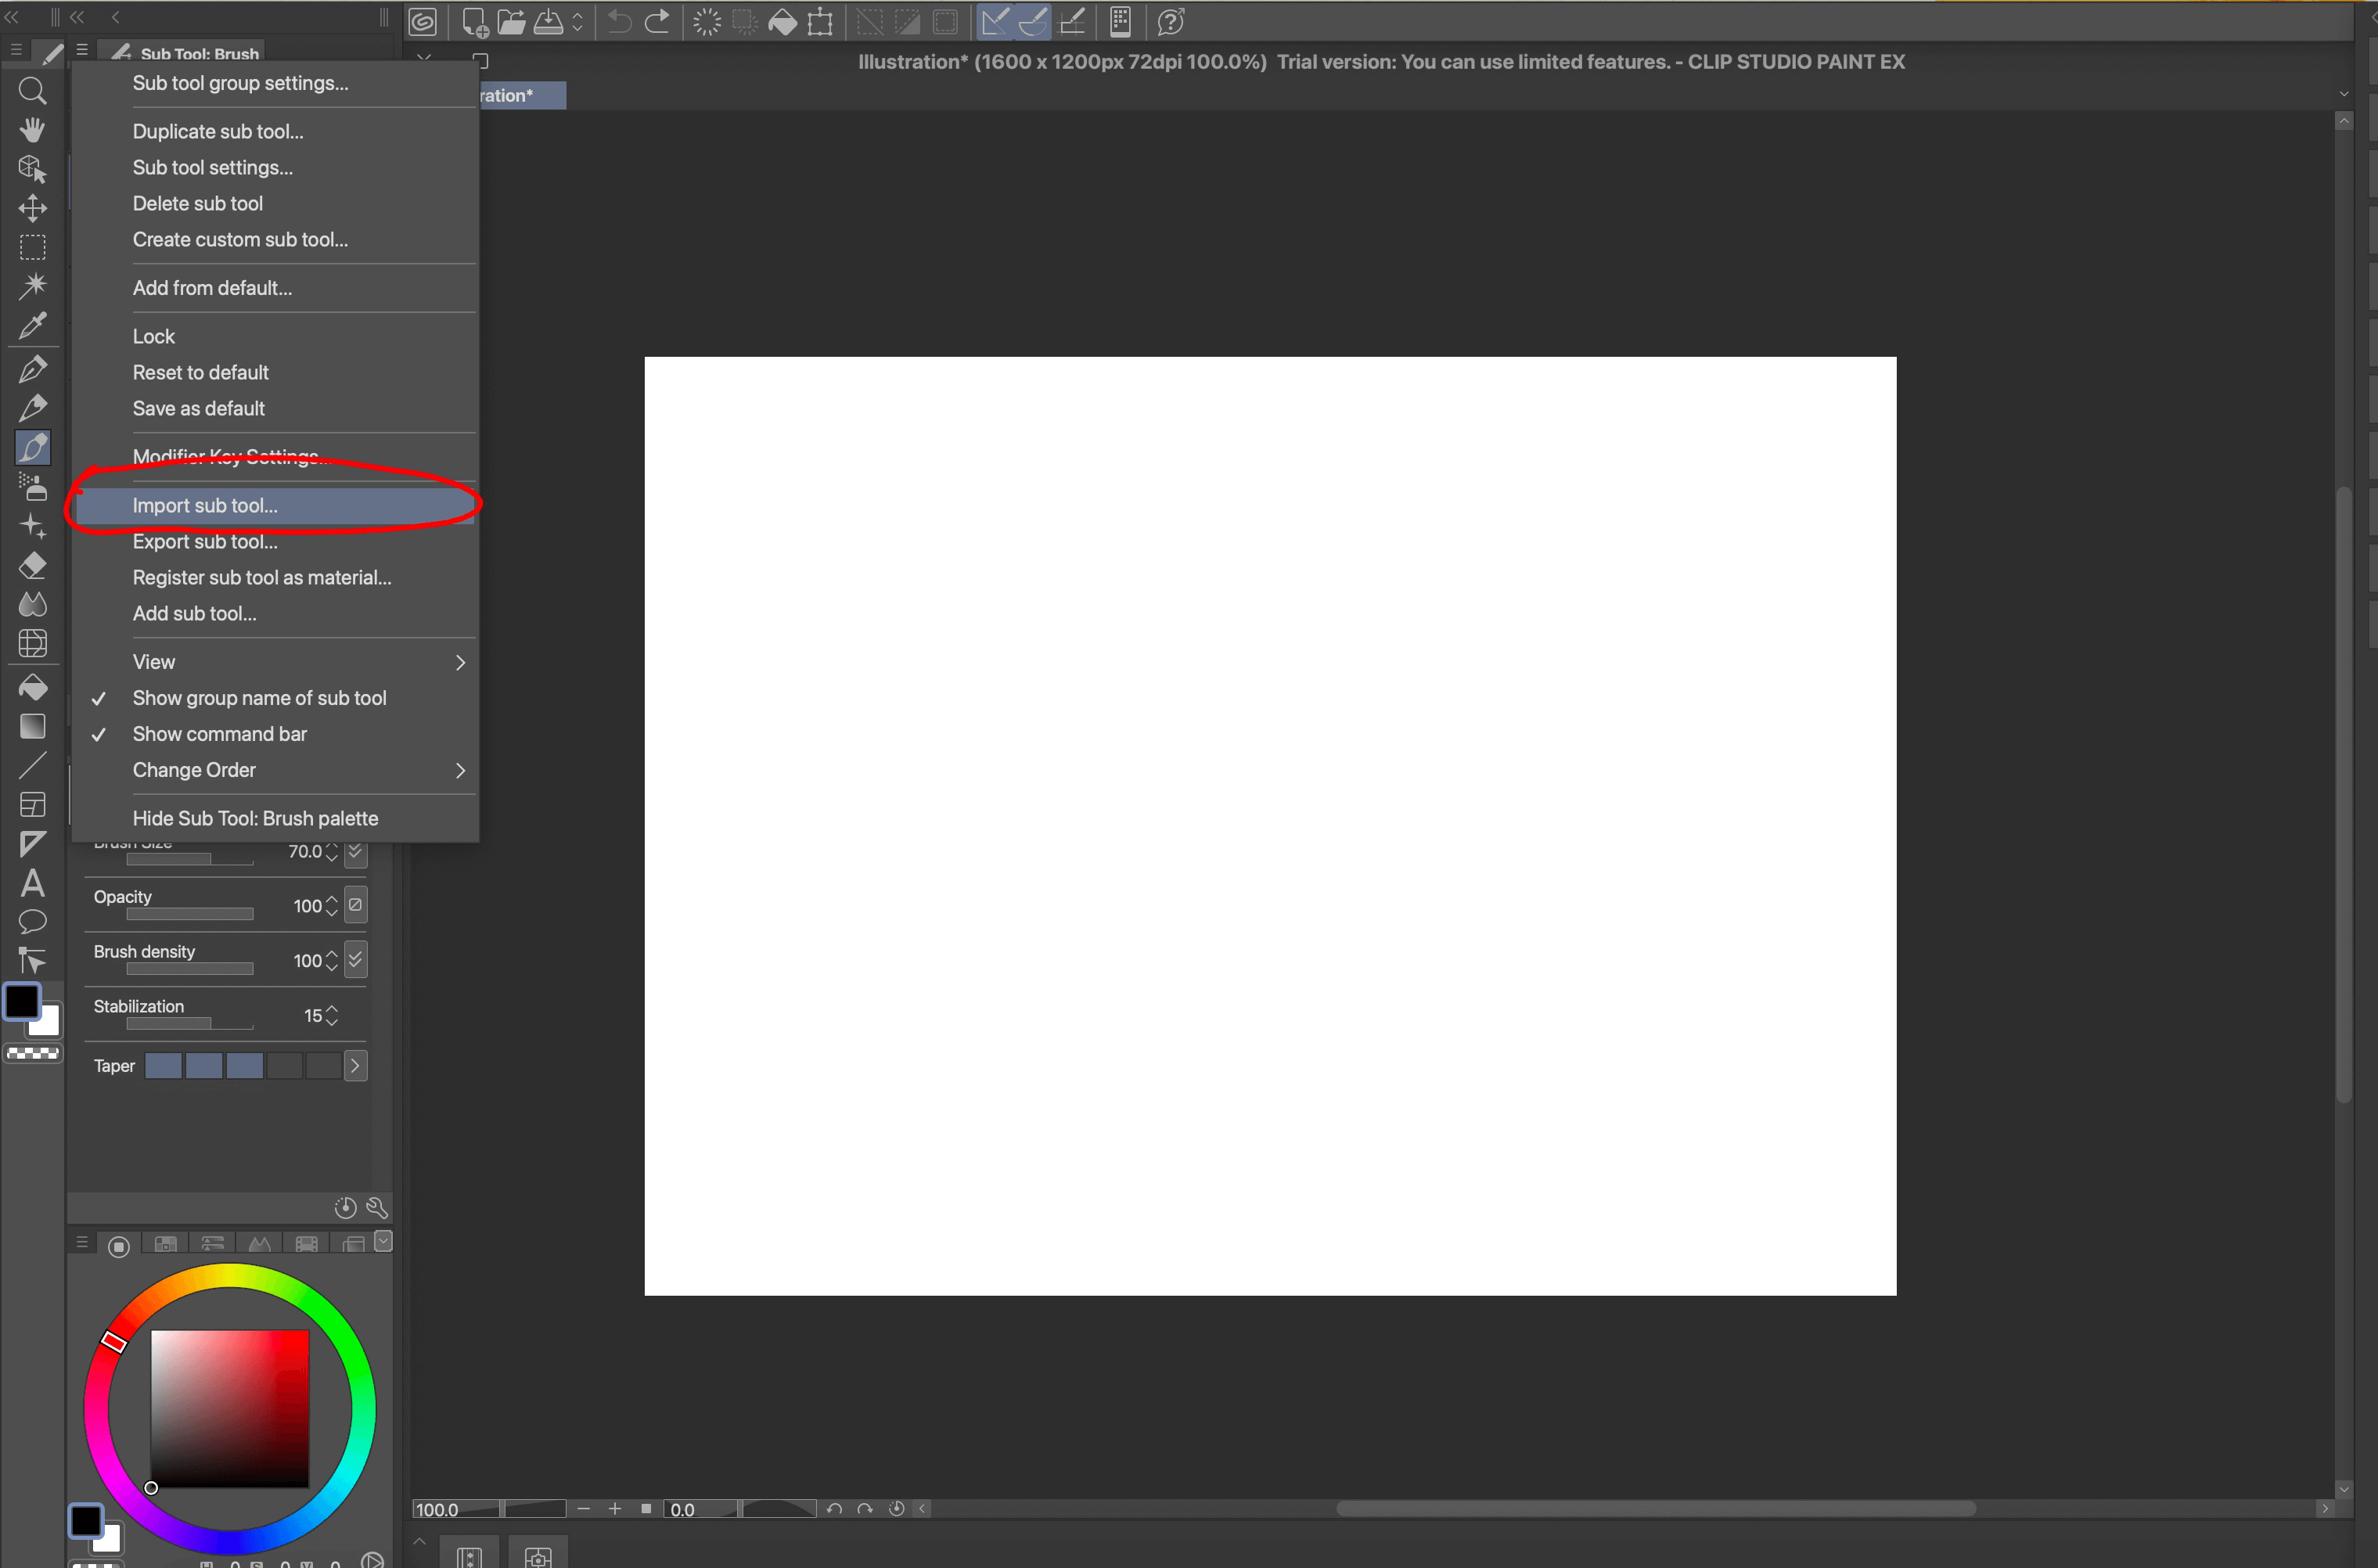Screen dimensions: 2378x1568
Task: Select the Hand move tool
Action: coord(32,130)
